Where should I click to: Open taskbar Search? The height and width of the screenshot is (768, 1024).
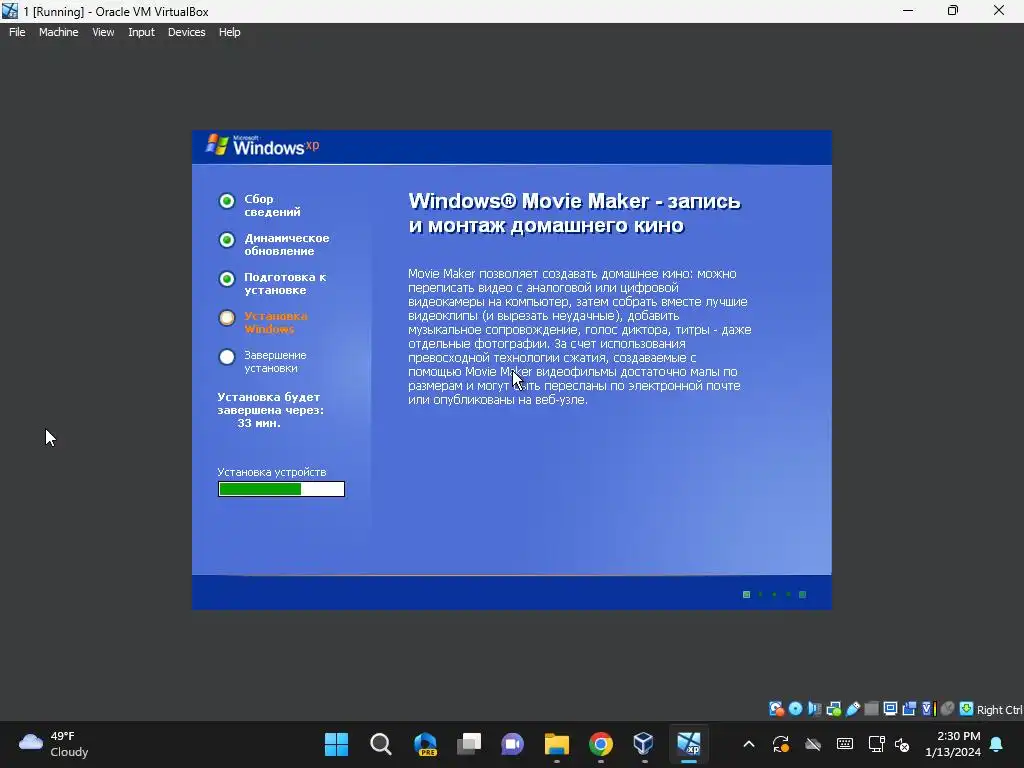tap(381, 744)
